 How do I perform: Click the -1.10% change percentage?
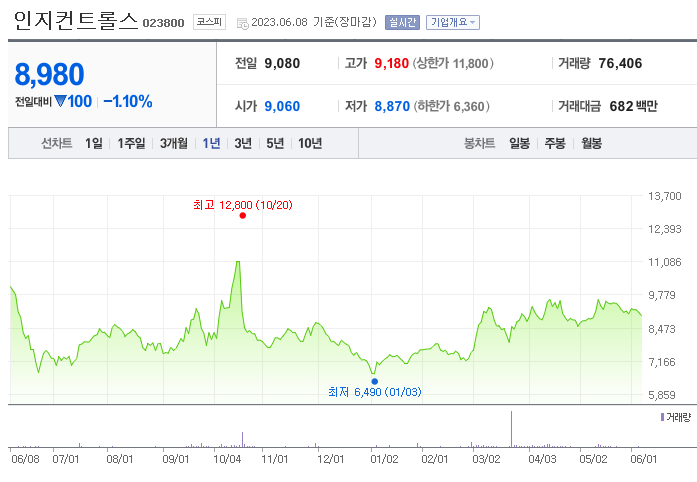[x=128, y=101]
